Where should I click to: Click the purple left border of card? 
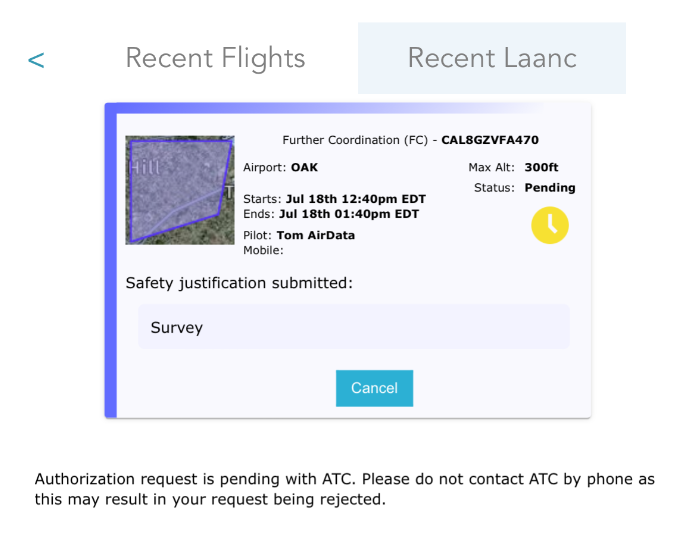tap(110, 260)
